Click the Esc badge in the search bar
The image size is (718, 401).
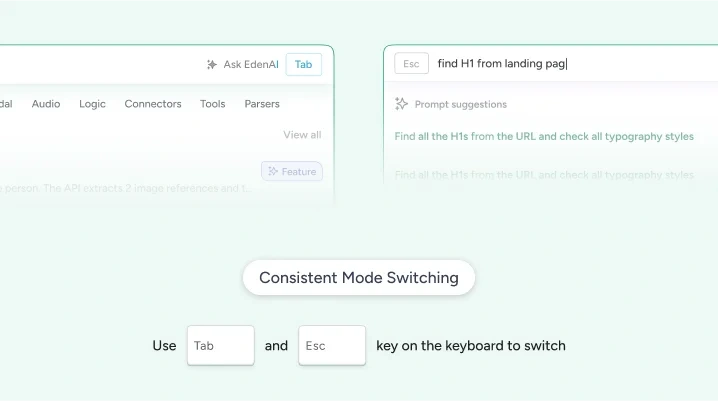(x=409, y=64)
